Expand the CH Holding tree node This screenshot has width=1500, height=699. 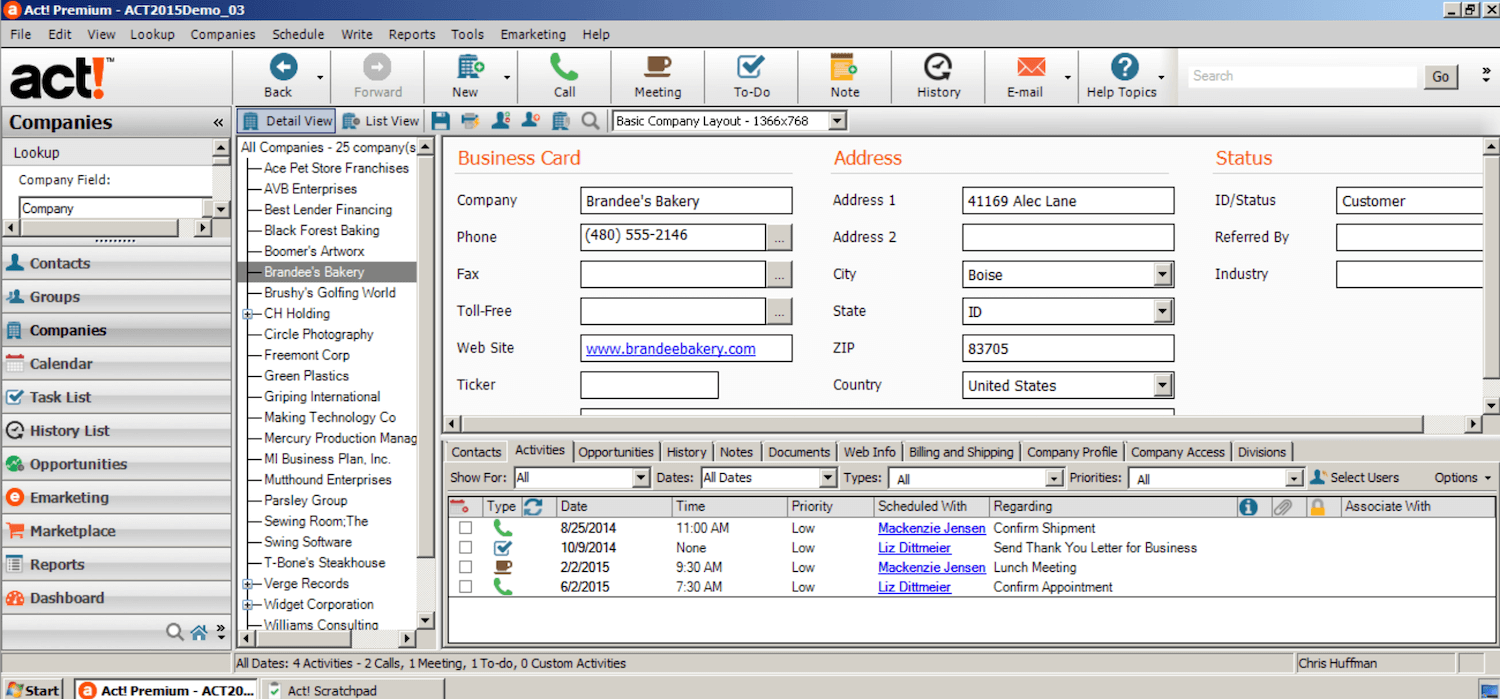click(247, 314)
